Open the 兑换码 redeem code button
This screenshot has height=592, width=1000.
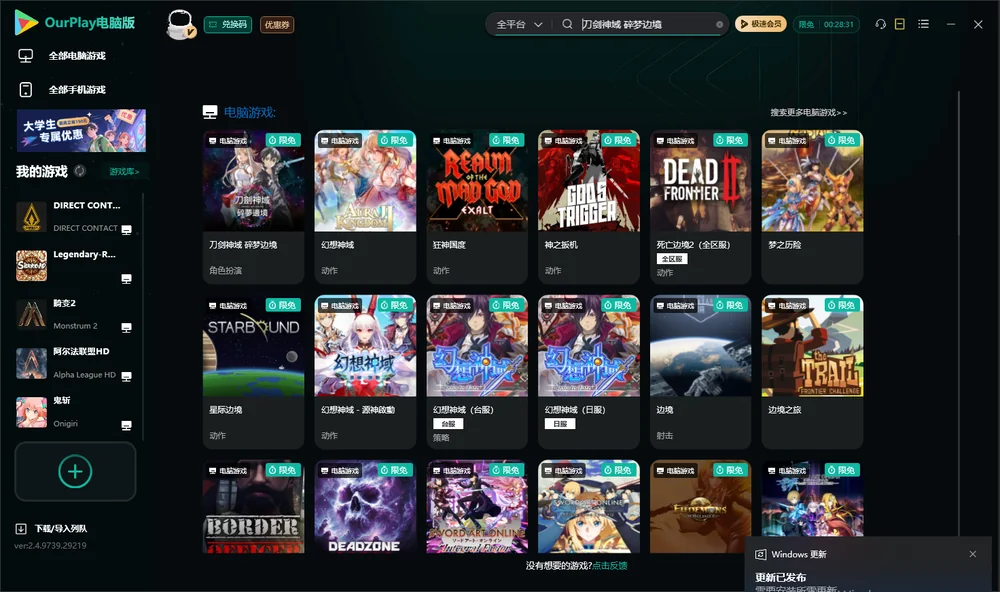click(228, 24)
